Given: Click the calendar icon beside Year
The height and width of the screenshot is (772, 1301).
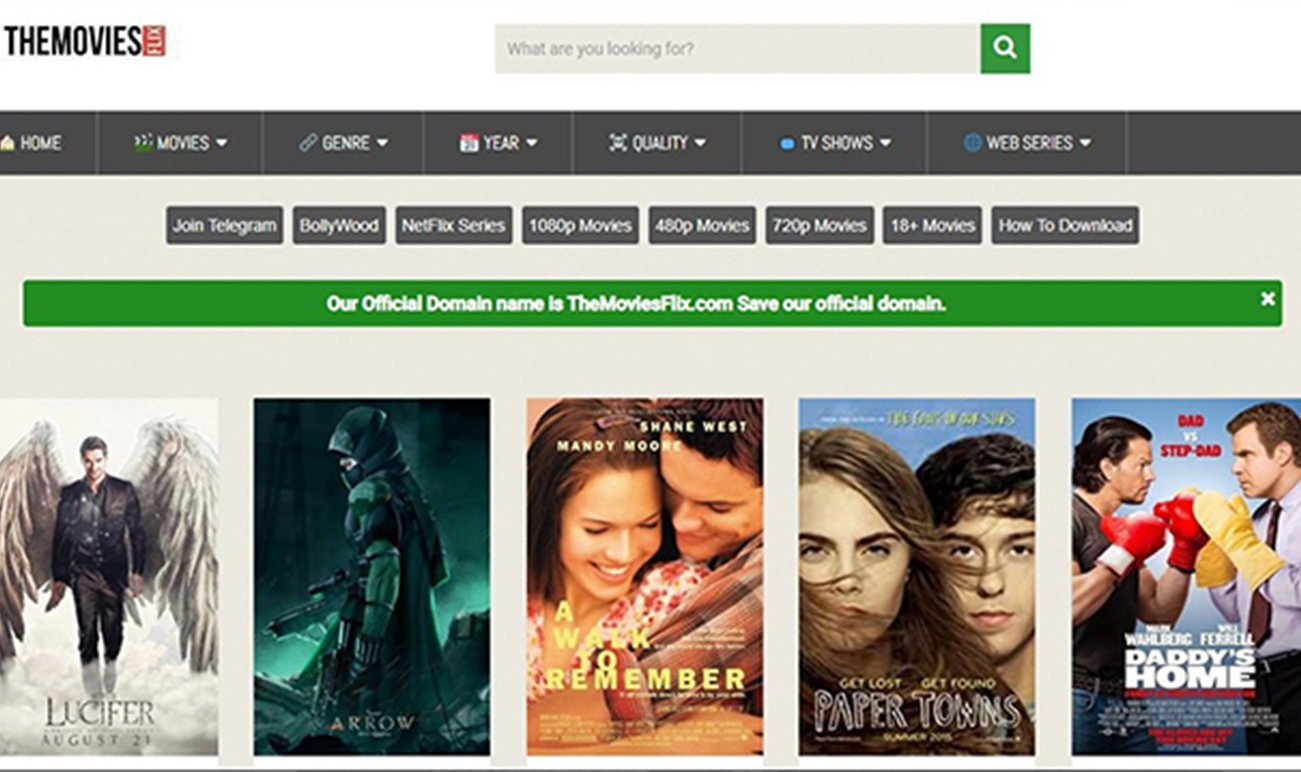Looking at the screenshot, I should point(469,143).
